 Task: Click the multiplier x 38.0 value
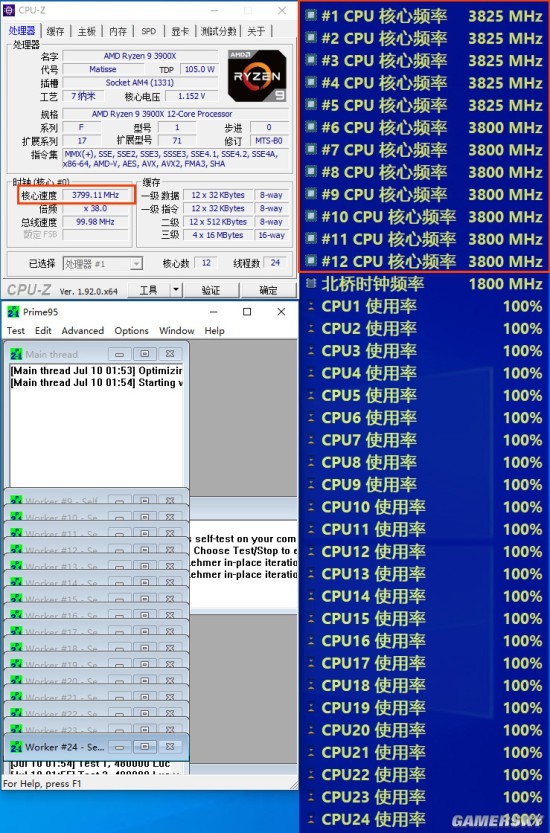click(x=95, y=208)
